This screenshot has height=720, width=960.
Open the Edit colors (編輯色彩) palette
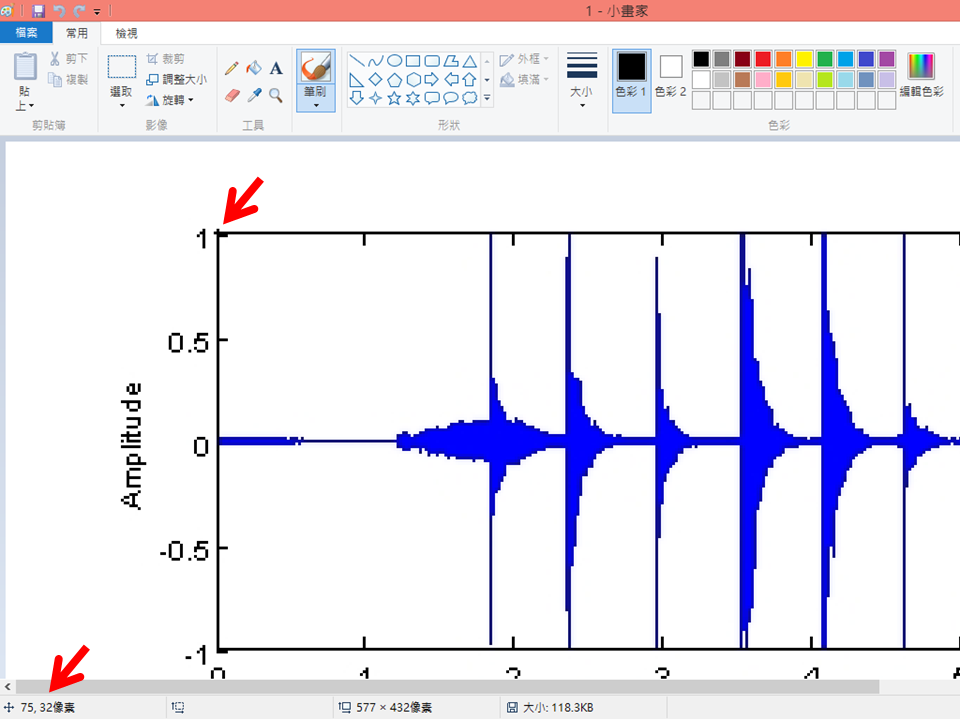(x=920, y=72)
